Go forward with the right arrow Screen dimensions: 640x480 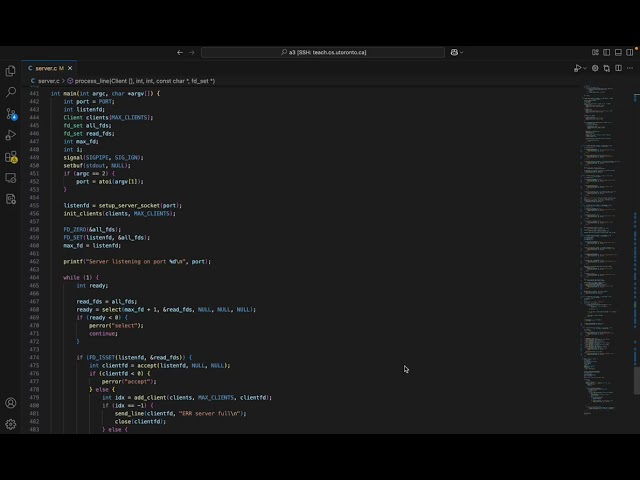(x=191, y=52)
